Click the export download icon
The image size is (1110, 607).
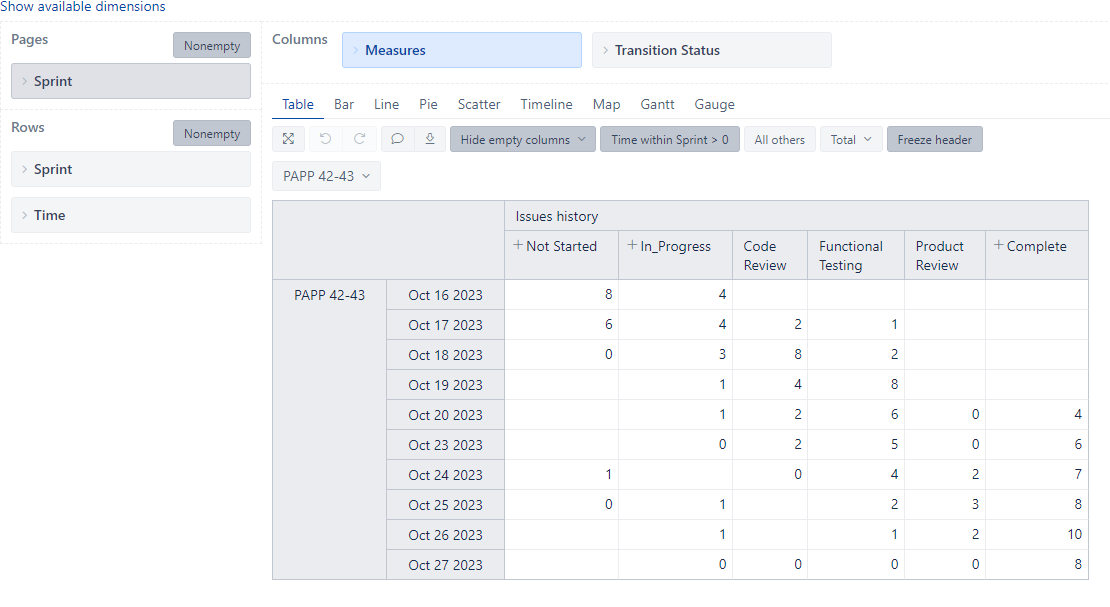(x=430, y=140)
